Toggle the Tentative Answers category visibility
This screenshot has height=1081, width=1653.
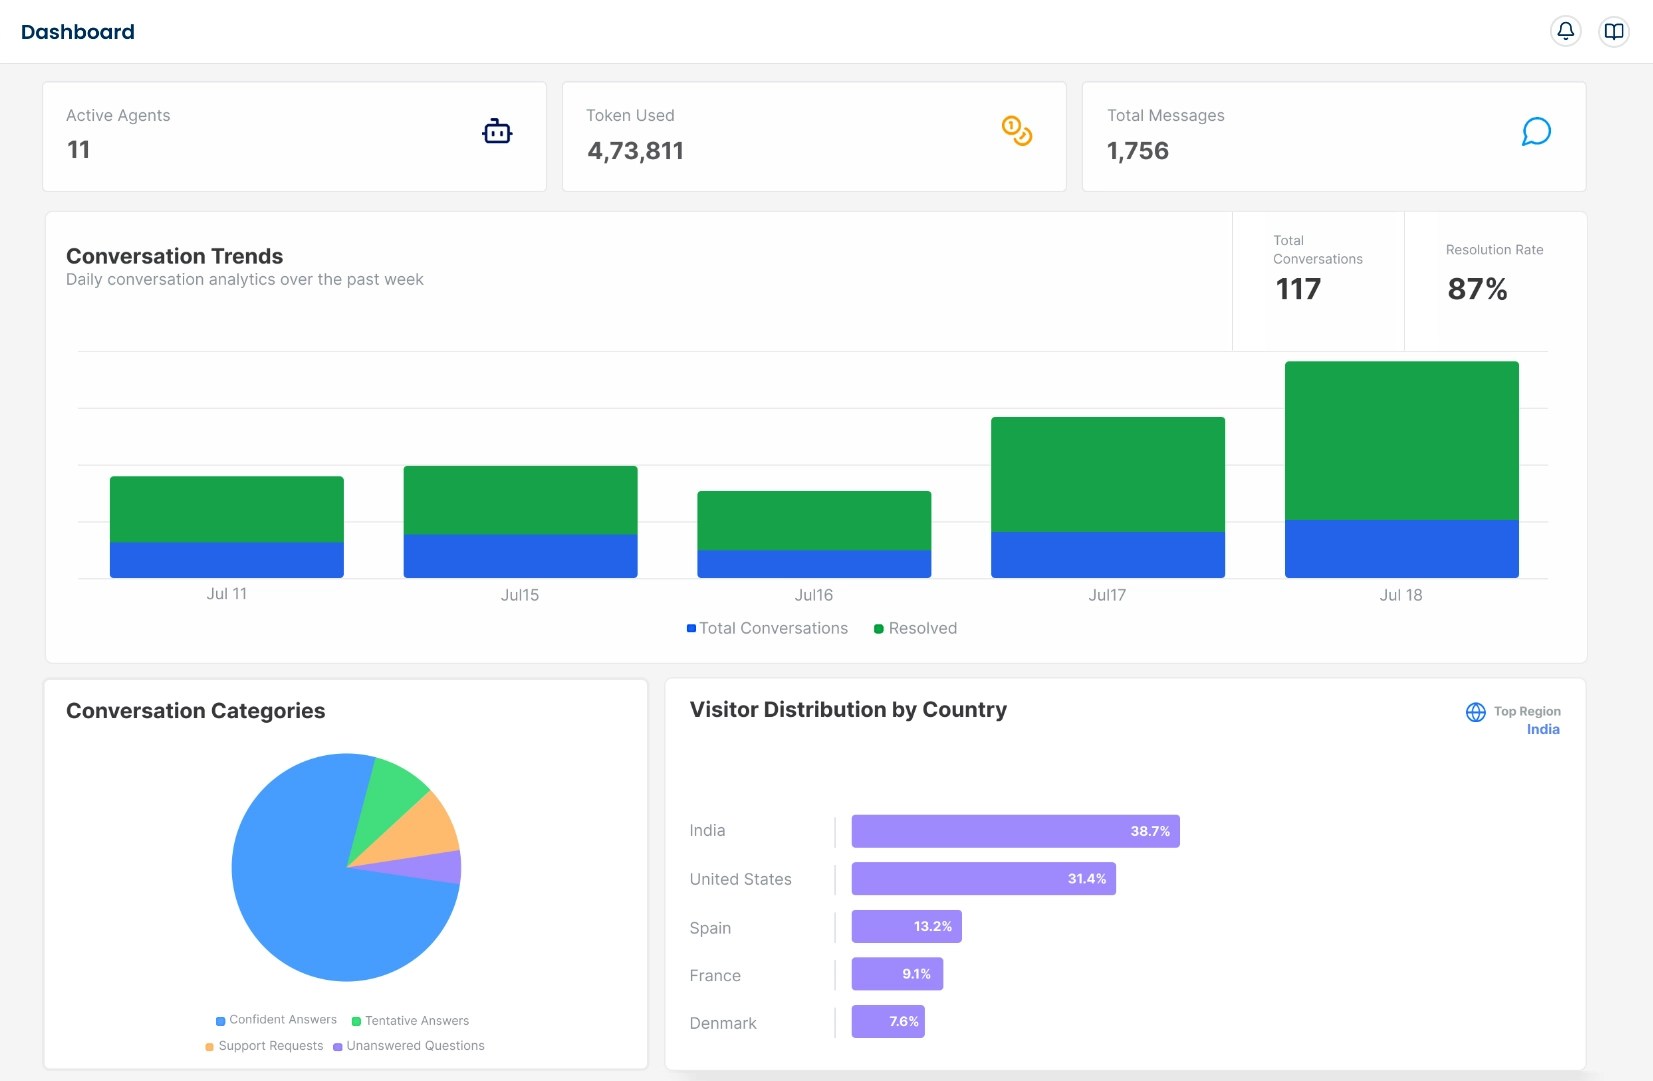355,1020
